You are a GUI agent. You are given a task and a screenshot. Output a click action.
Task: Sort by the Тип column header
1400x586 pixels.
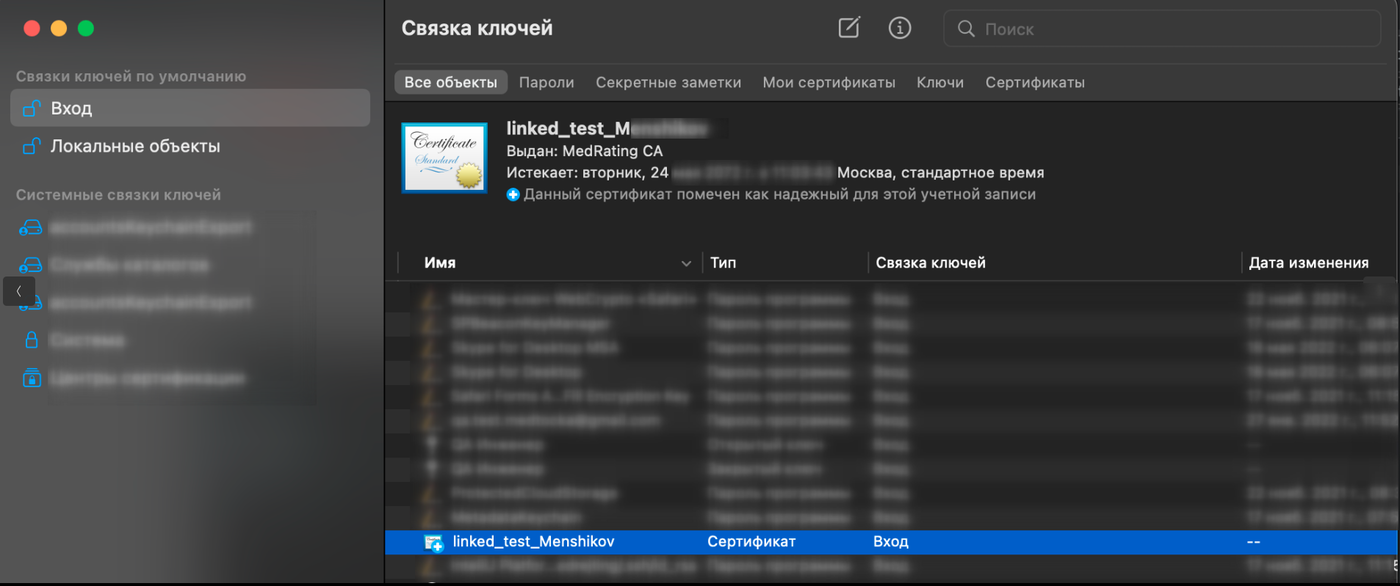coord(723,263)
